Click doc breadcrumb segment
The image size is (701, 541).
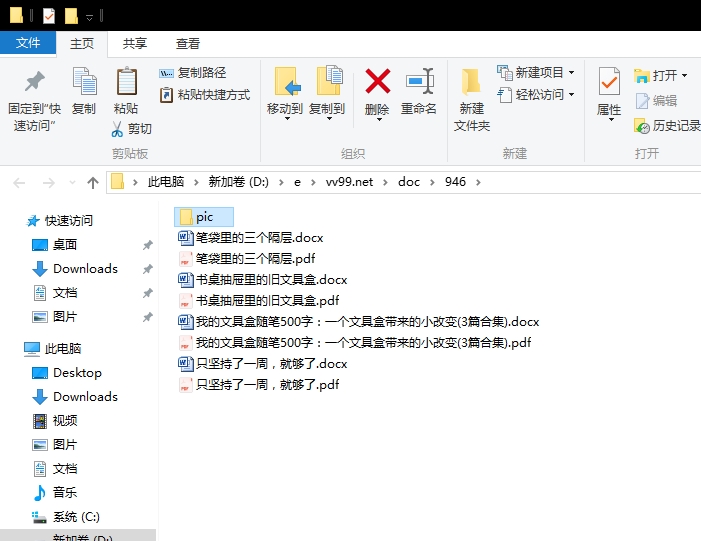coord(409,182)
